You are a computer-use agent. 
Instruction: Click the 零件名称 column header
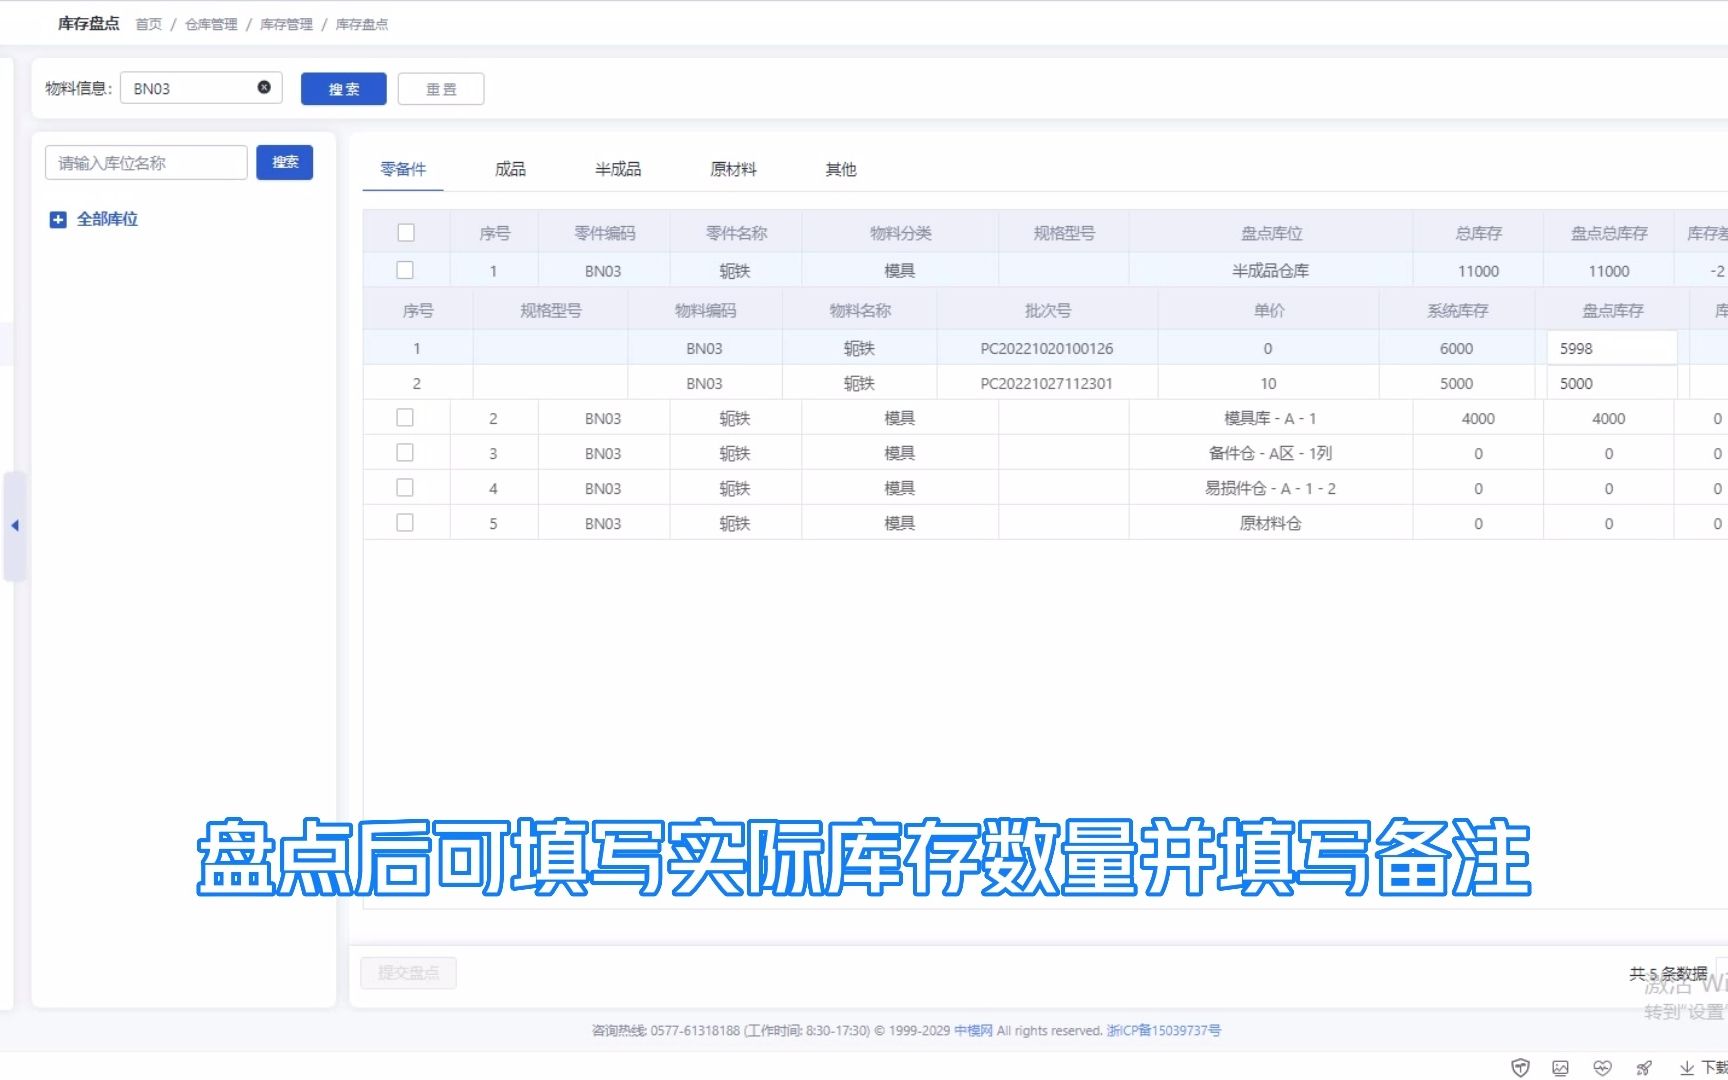[736, 233]
